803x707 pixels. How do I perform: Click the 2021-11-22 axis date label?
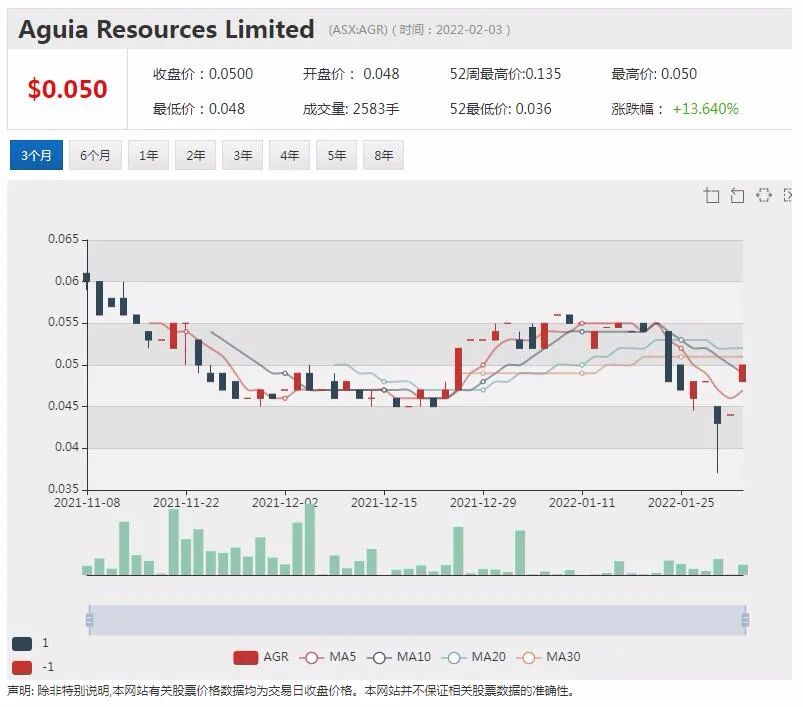[186, 503]
